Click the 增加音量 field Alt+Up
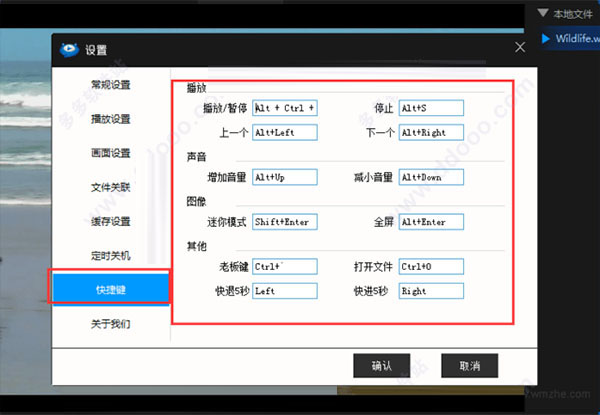This screenshot has height=415, width=600. click(285, 177)
